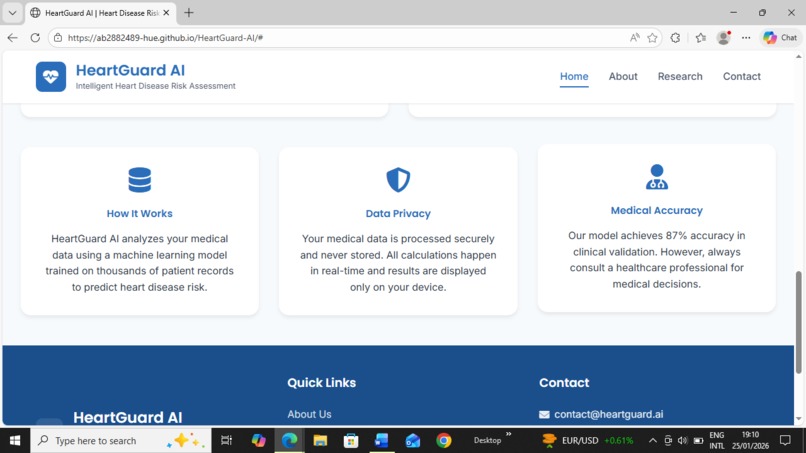Open Favorites list icon
The width and height of the screenshot is (806, 453).
701,38
